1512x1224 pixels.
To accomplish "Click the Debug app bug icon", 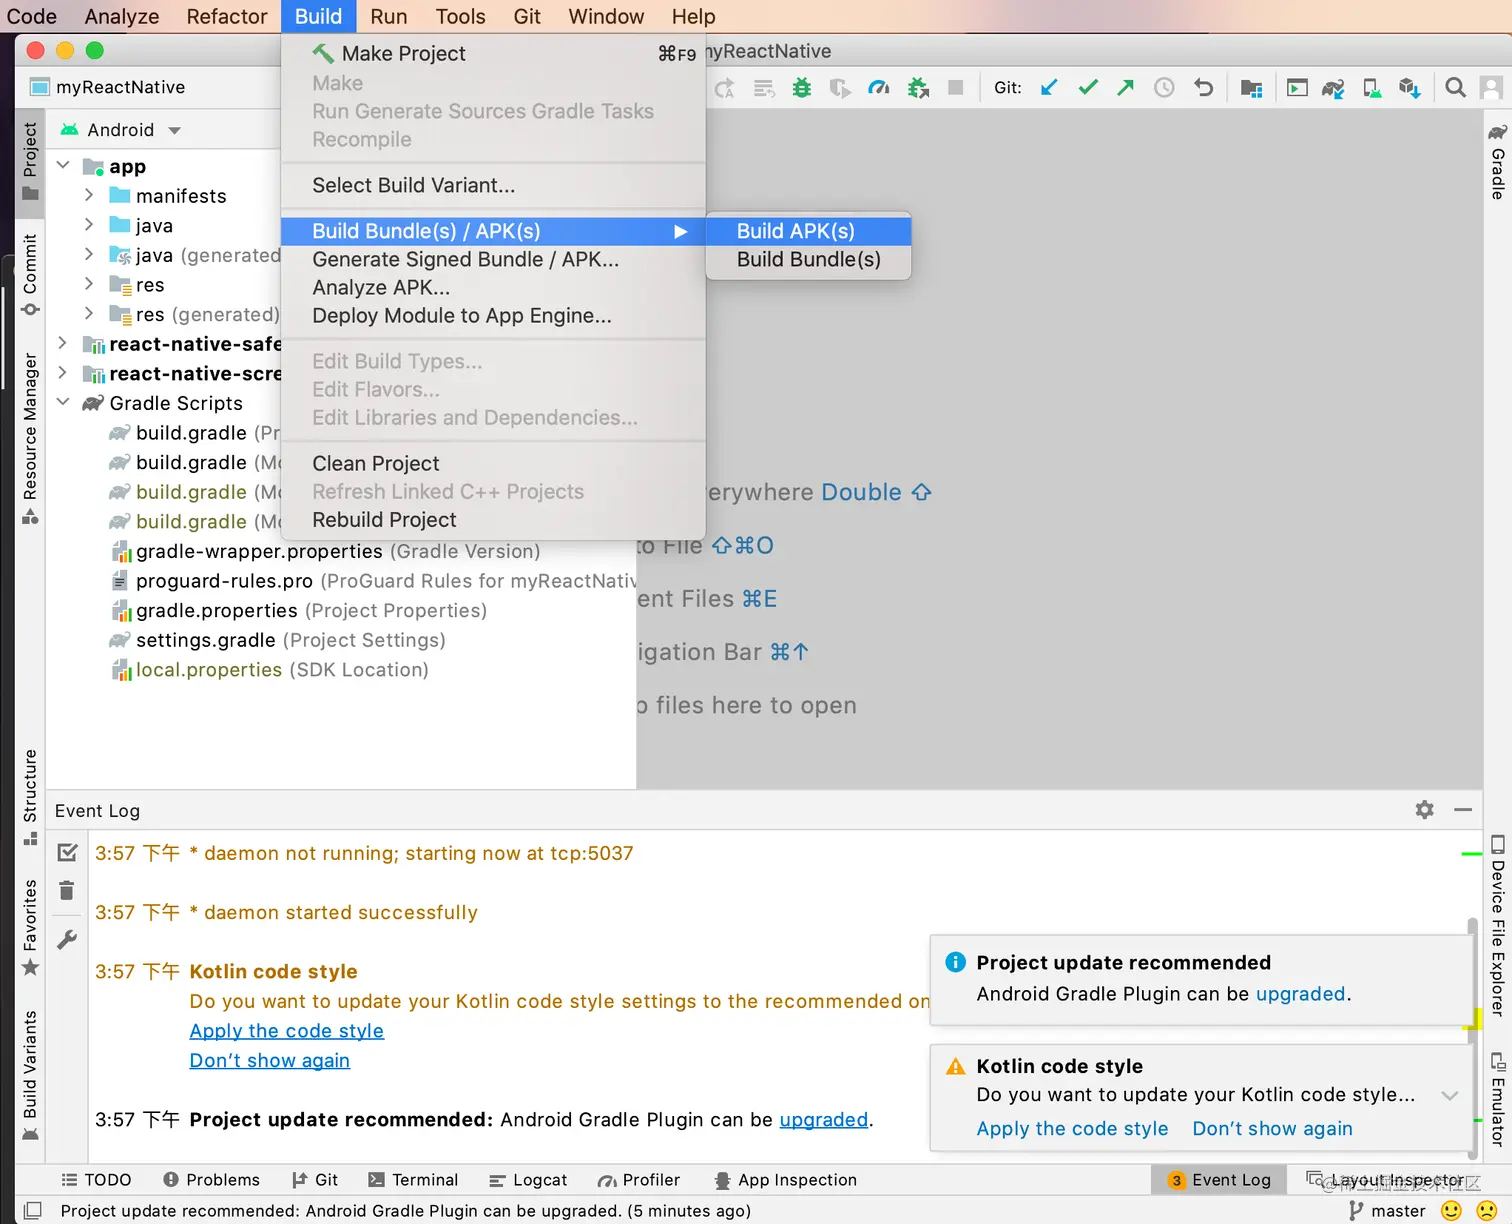I will tap(801, 88).
